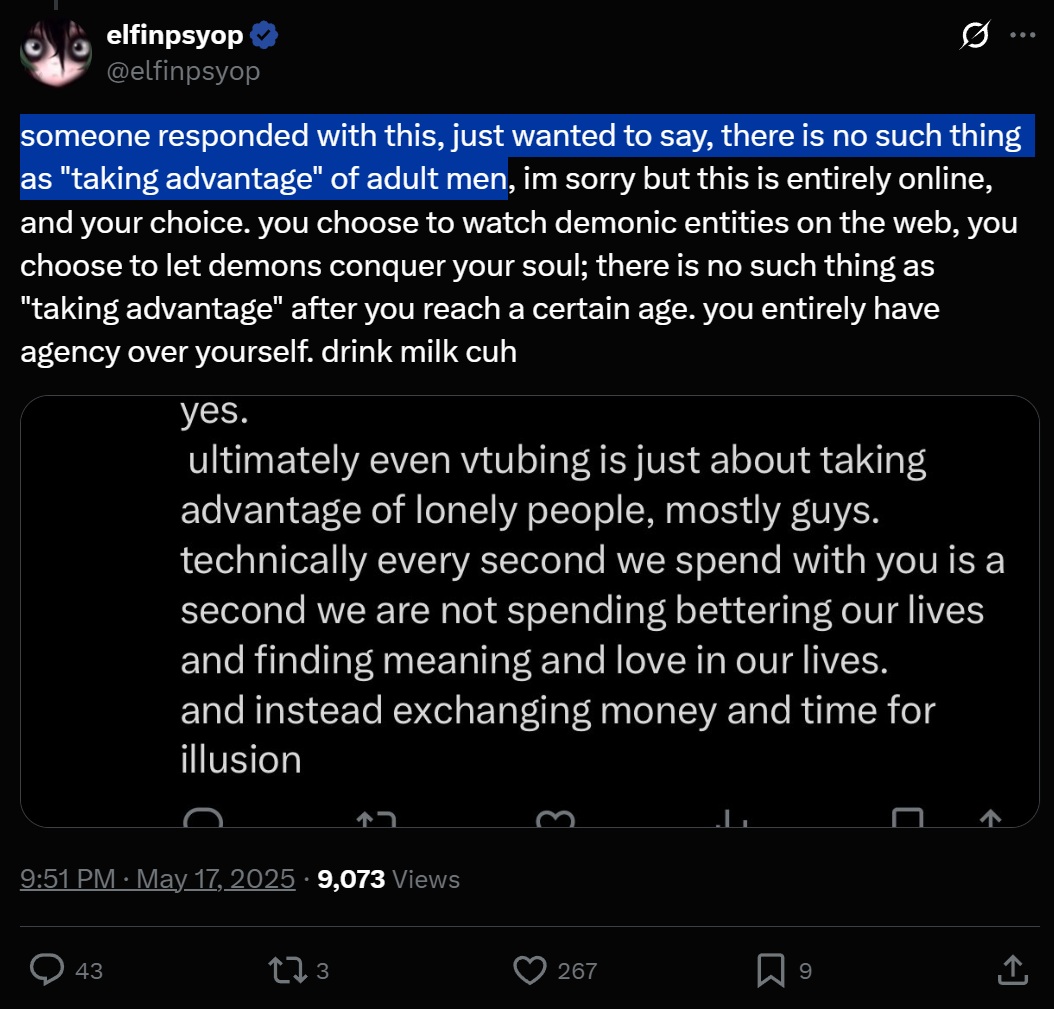View the 9,073 Views analytics
This screenshot has width=1054, height=1009.
388,879
